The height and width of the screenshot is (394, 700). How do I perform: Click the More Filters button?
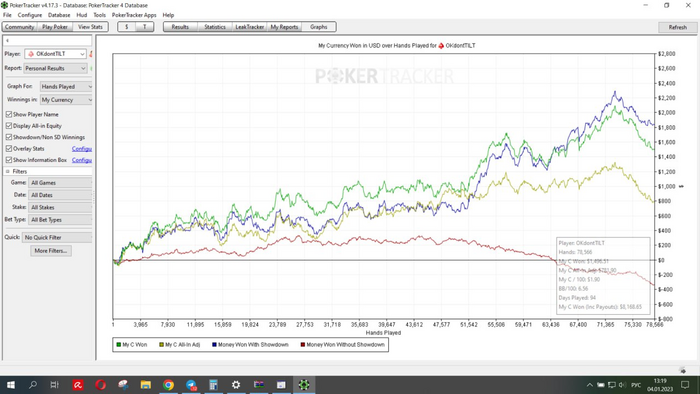pos(51,251)
